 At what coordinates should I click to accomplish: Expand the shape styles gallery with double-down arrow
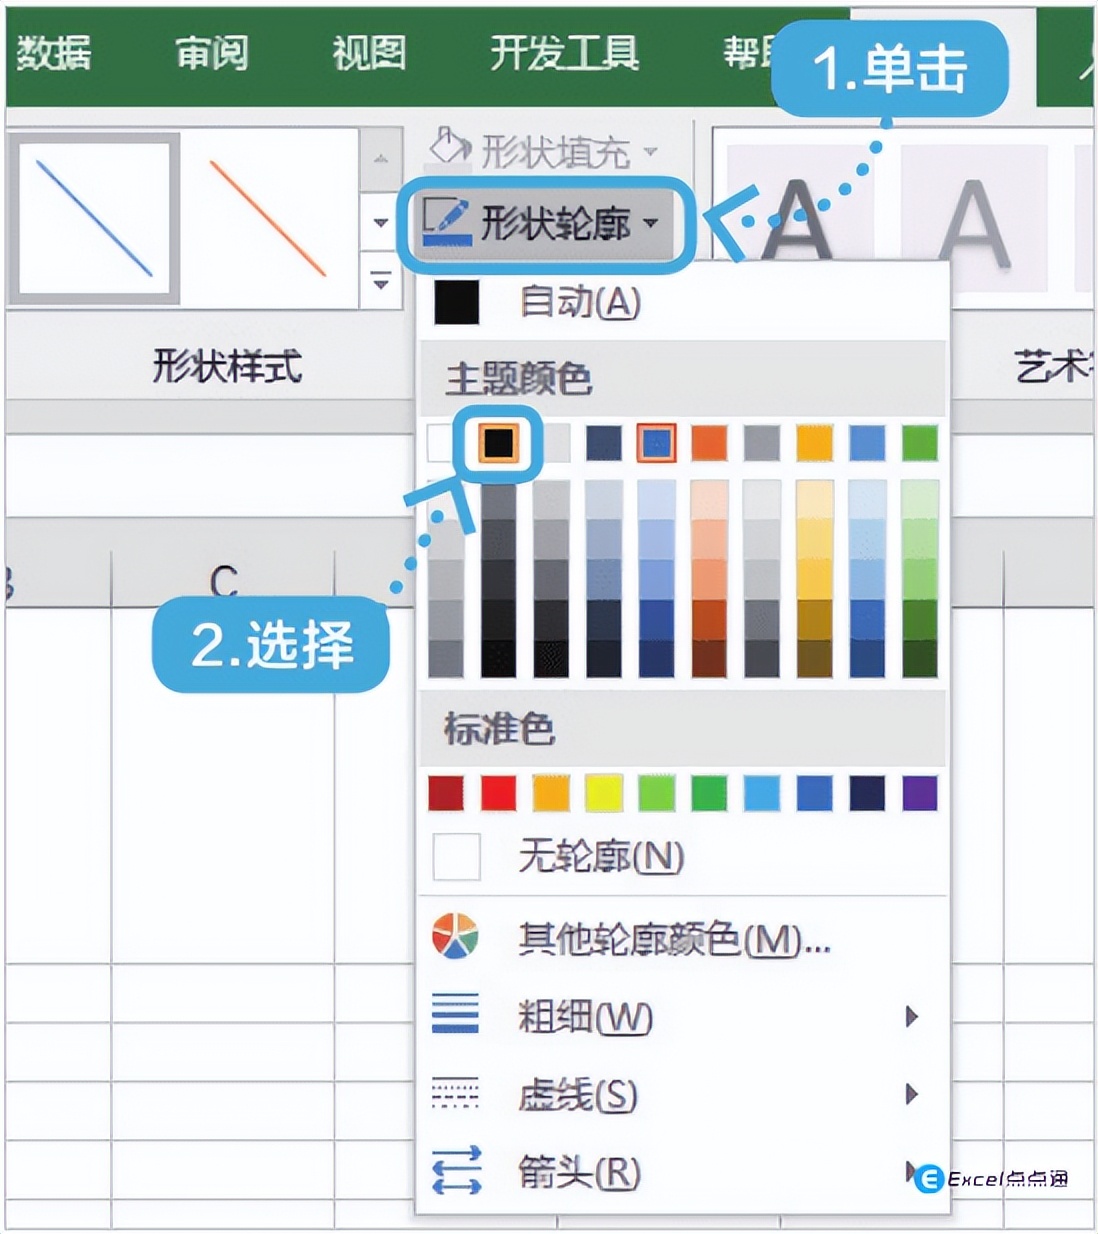coord(381,283)
